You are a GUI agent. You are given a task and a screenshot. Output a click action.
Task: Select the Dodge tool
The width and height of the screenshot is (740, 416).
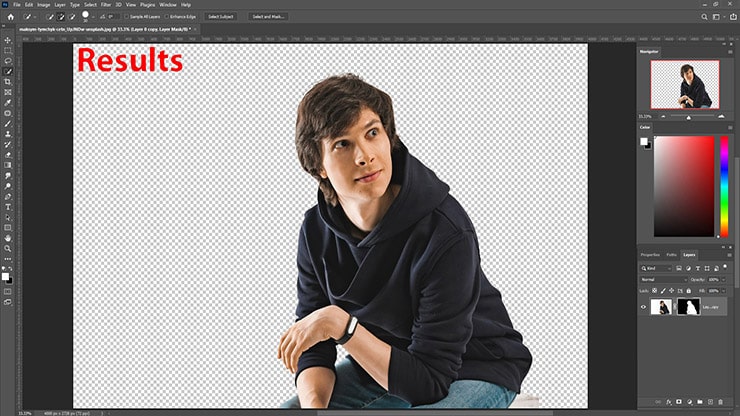(8, 186)
